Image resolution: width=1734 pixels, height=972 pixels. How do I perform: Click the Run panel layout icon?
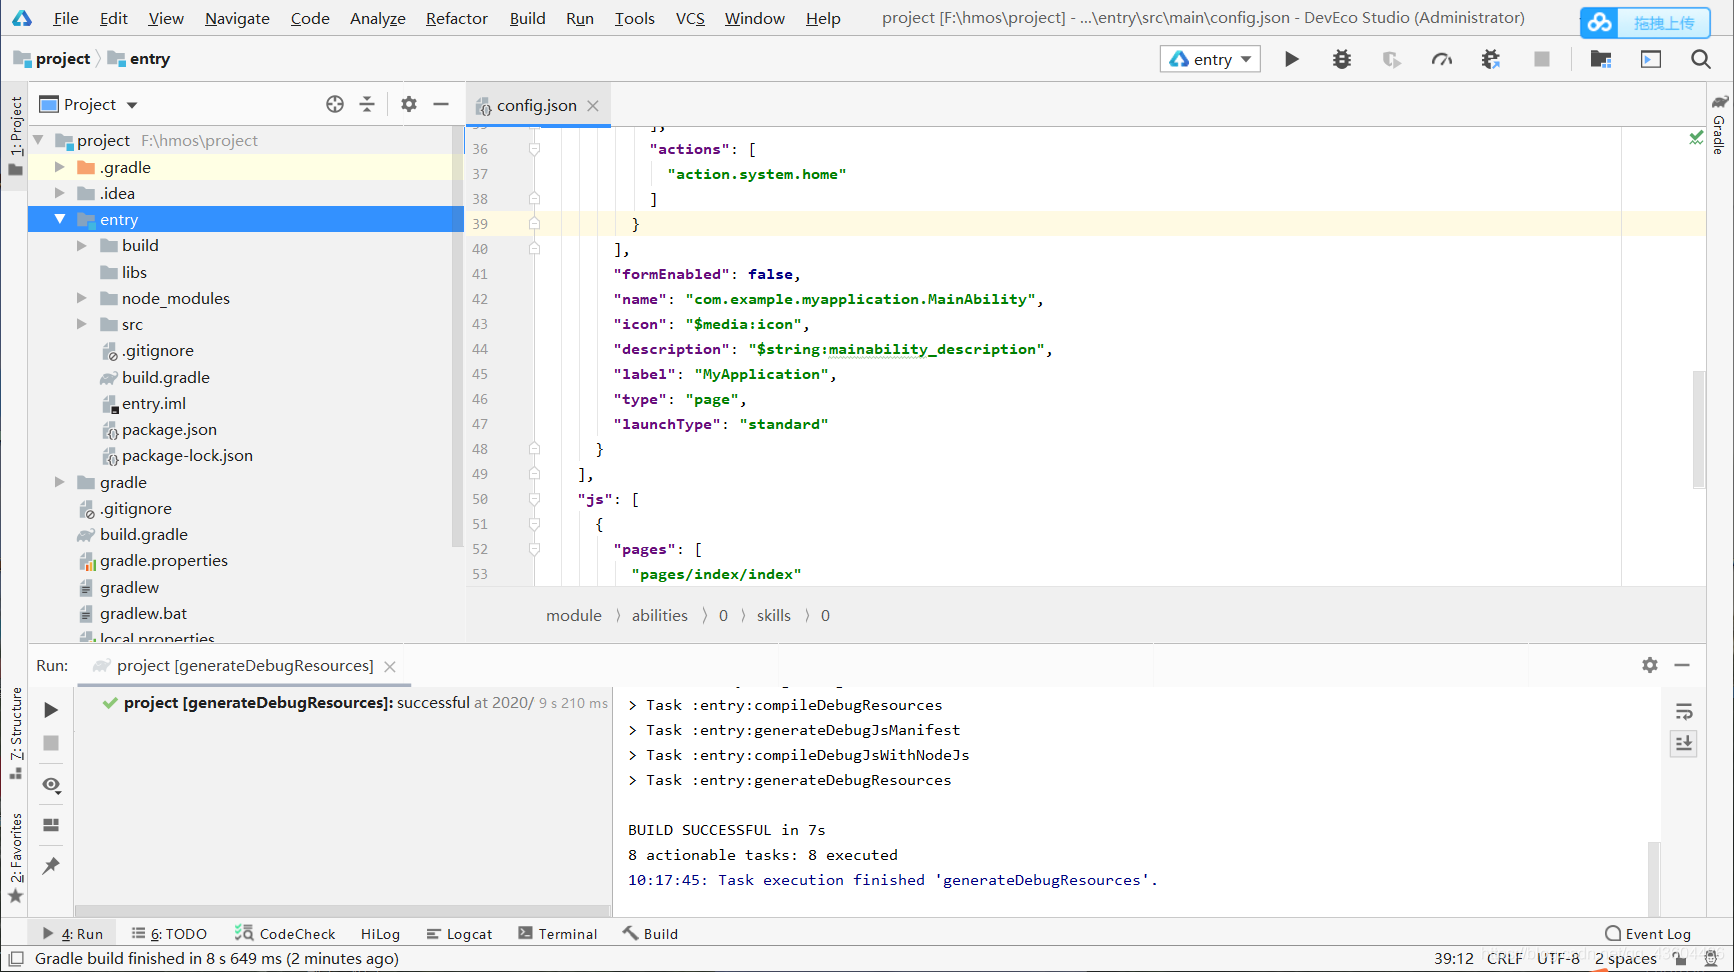click(51, 825)
